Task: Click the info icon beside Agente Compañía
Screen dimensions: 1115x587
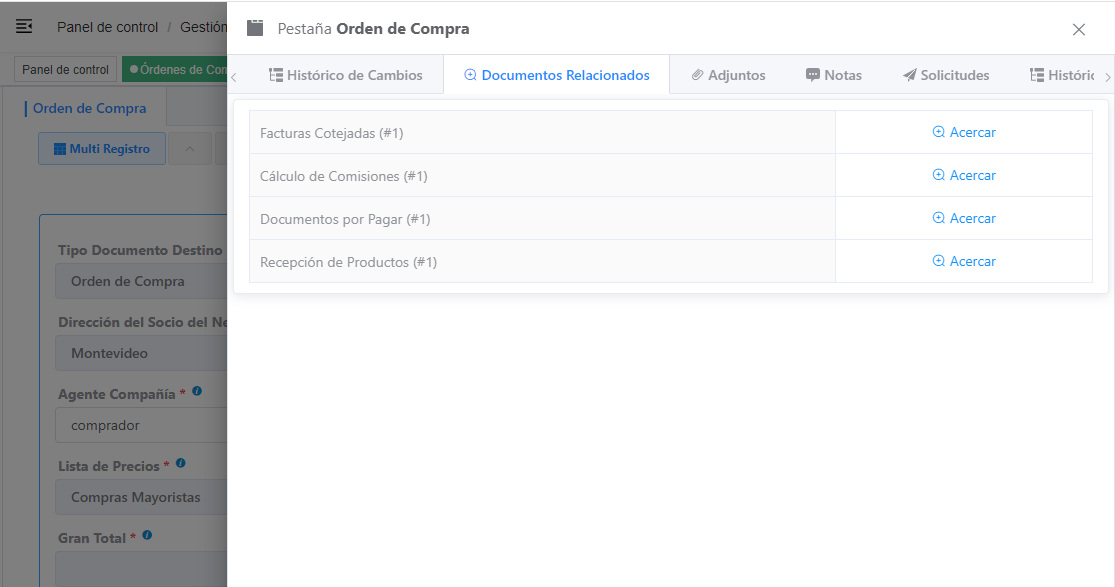Action: pyautogui.click(x=197, y=392)
